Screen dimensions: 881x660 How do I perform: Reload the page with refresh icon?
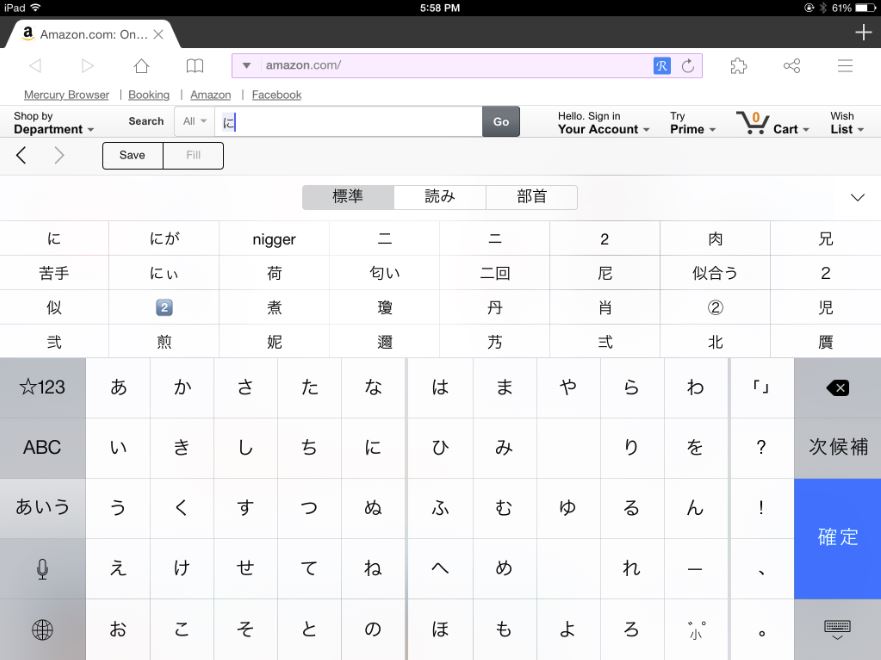coord(687,66)
